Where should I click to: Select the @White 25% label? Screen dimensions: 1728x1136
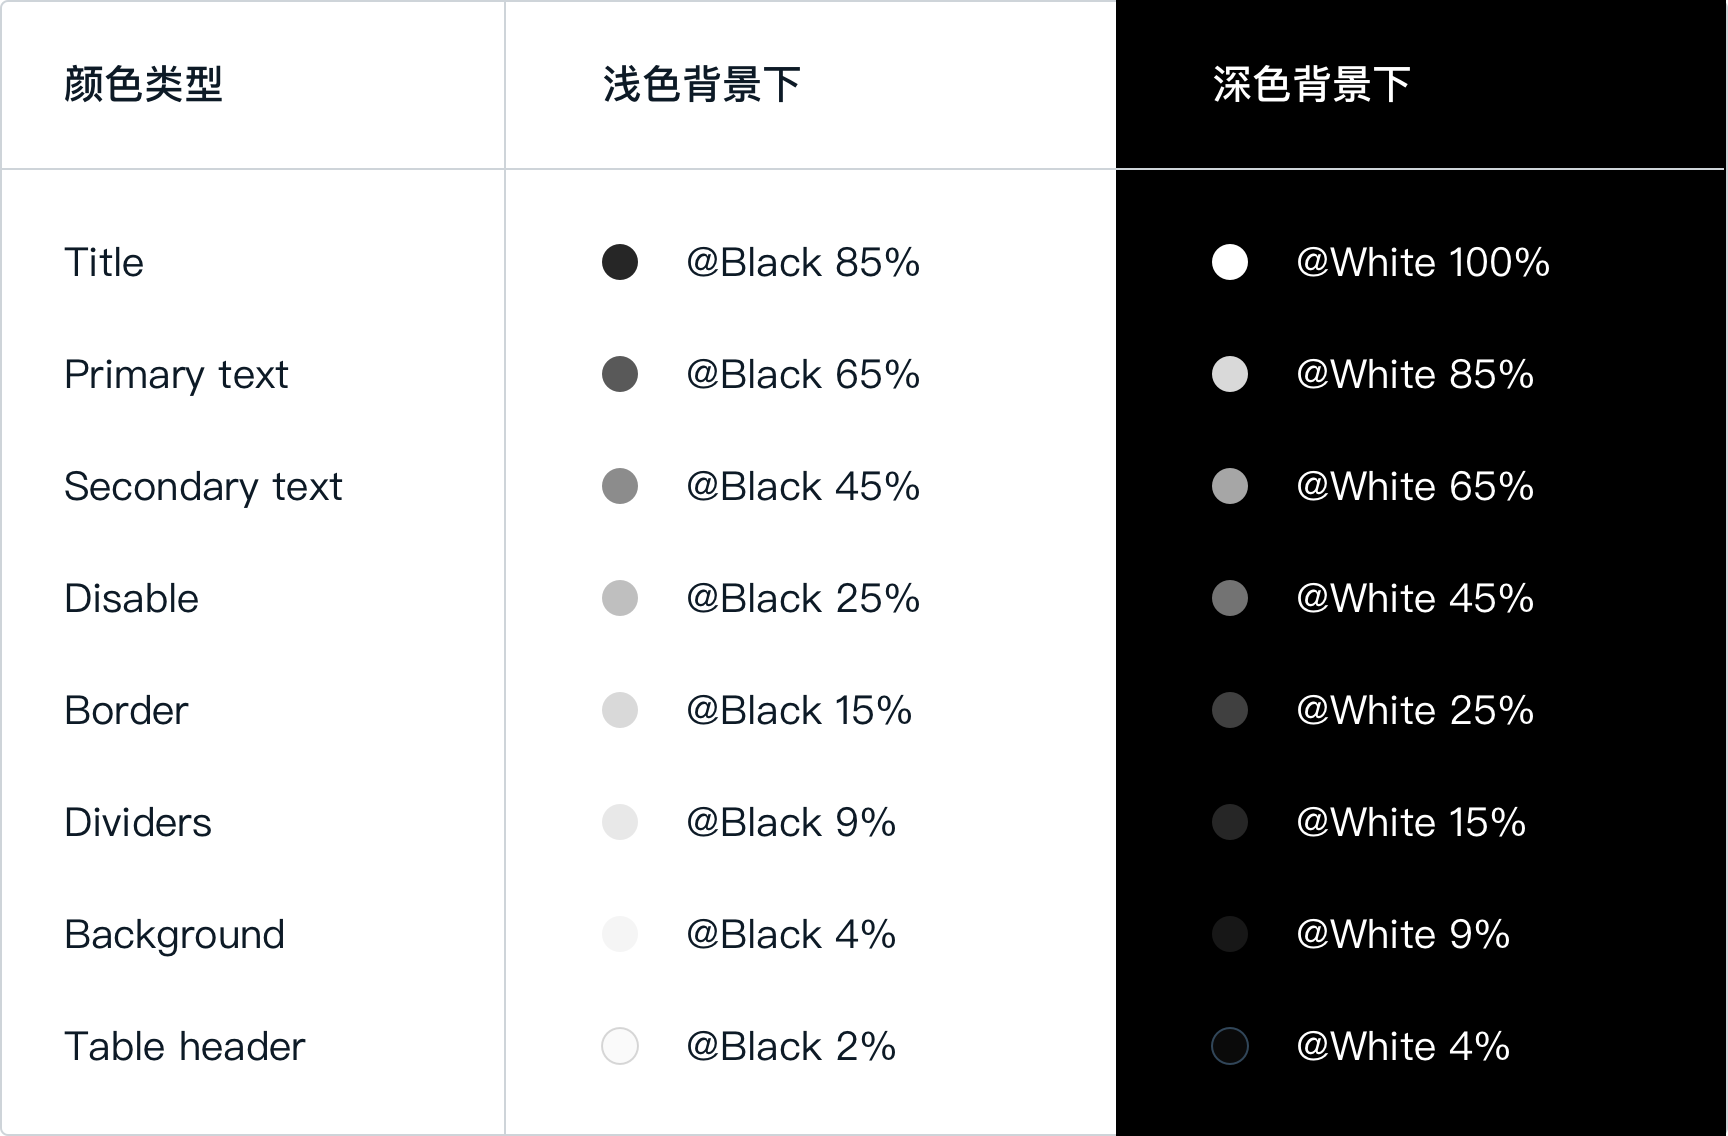(1415, 711)
